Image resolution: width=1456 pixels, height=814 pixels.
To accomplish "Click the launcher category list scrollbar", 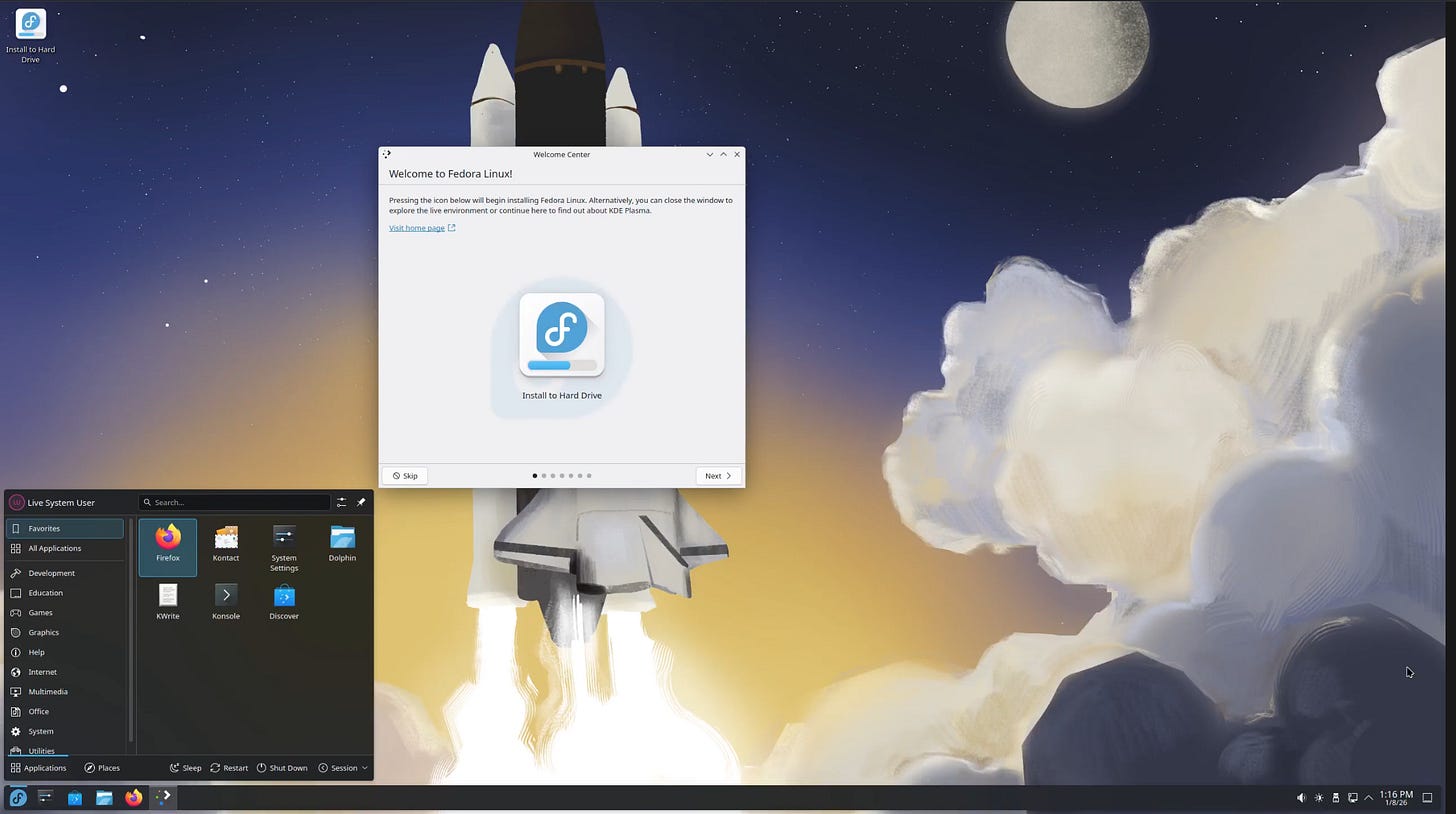I will click(131, 630).
